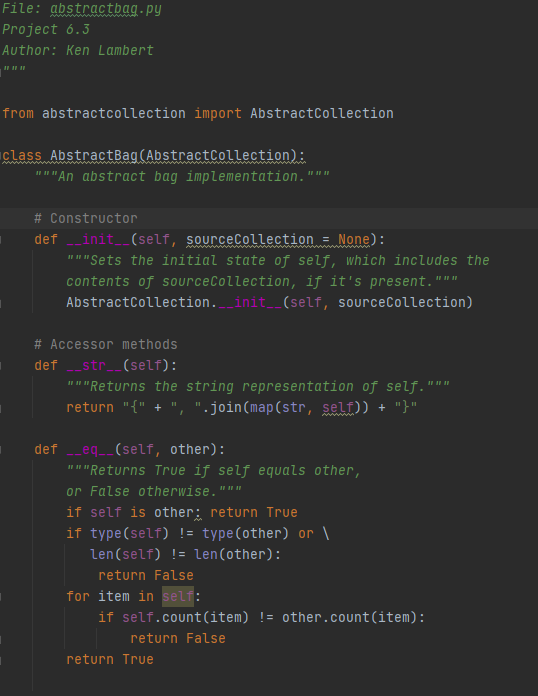The image size is (538, 696).
Task: Click the "sourceCollection" argument inside the AbstractCollection call
Action: (x=401, y=302)
